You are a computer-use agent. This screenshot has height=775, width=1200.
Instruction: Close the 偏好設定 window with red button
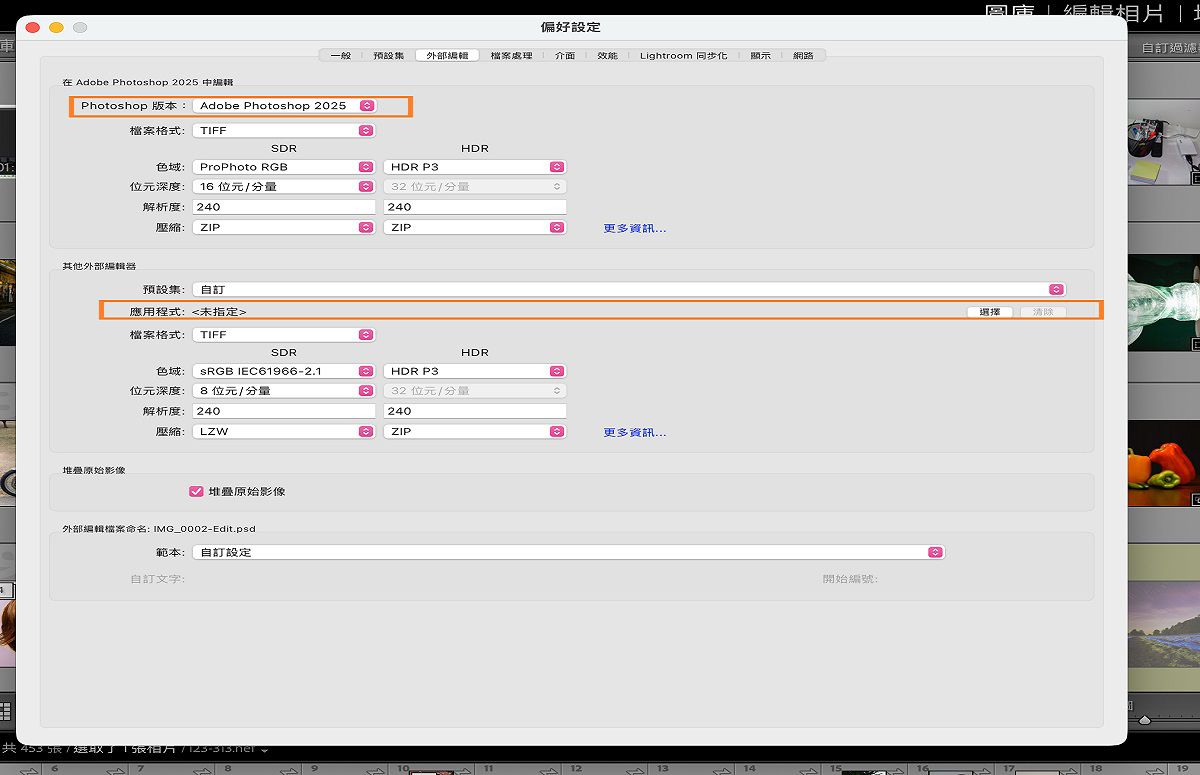click(32, 27)
